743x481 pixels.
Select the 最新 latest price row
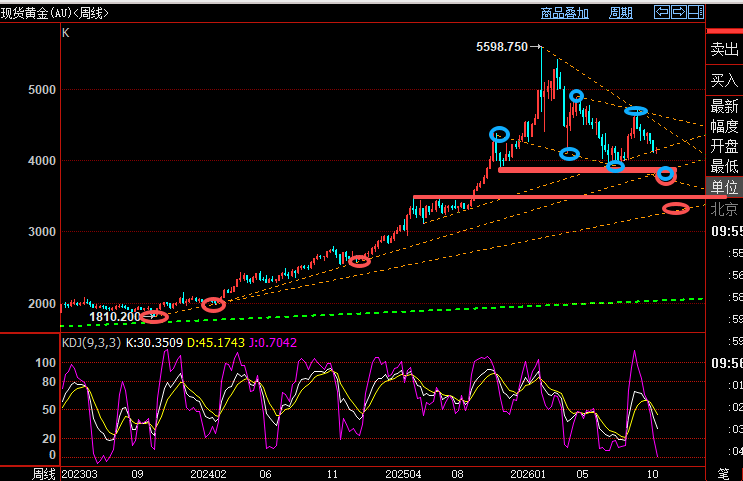tap(725, 106)
